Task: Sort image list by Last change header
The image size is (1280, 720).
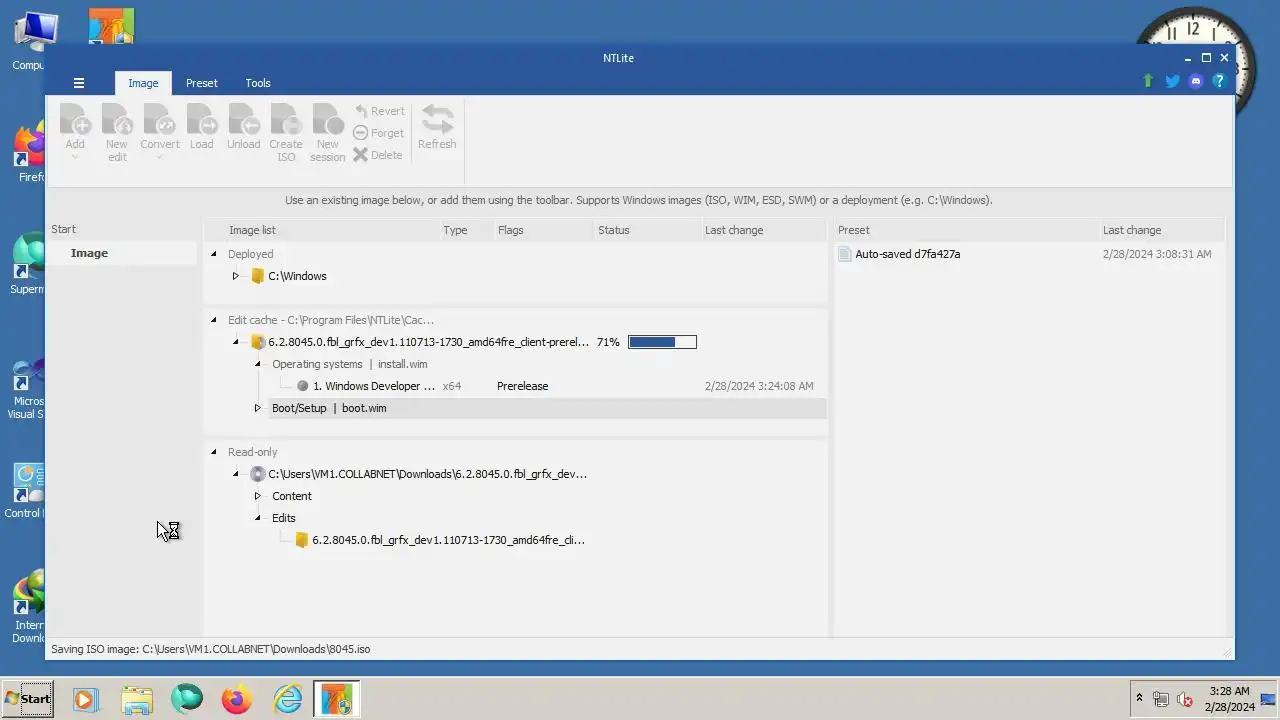Action: [764, 230]
